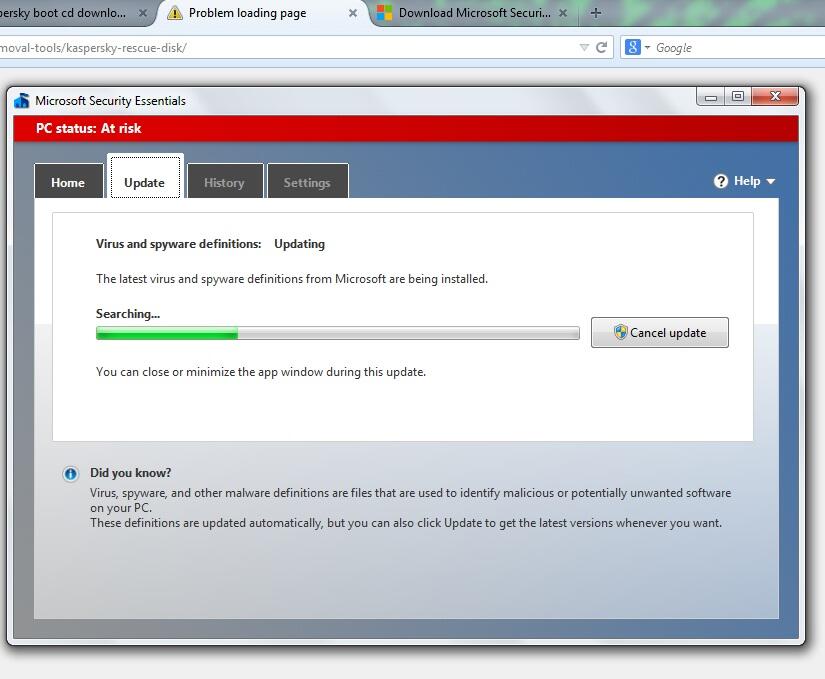Click the Security Essentials title bar icon
Viewport: 825px width, 679px height.
[x=22, y=100]
